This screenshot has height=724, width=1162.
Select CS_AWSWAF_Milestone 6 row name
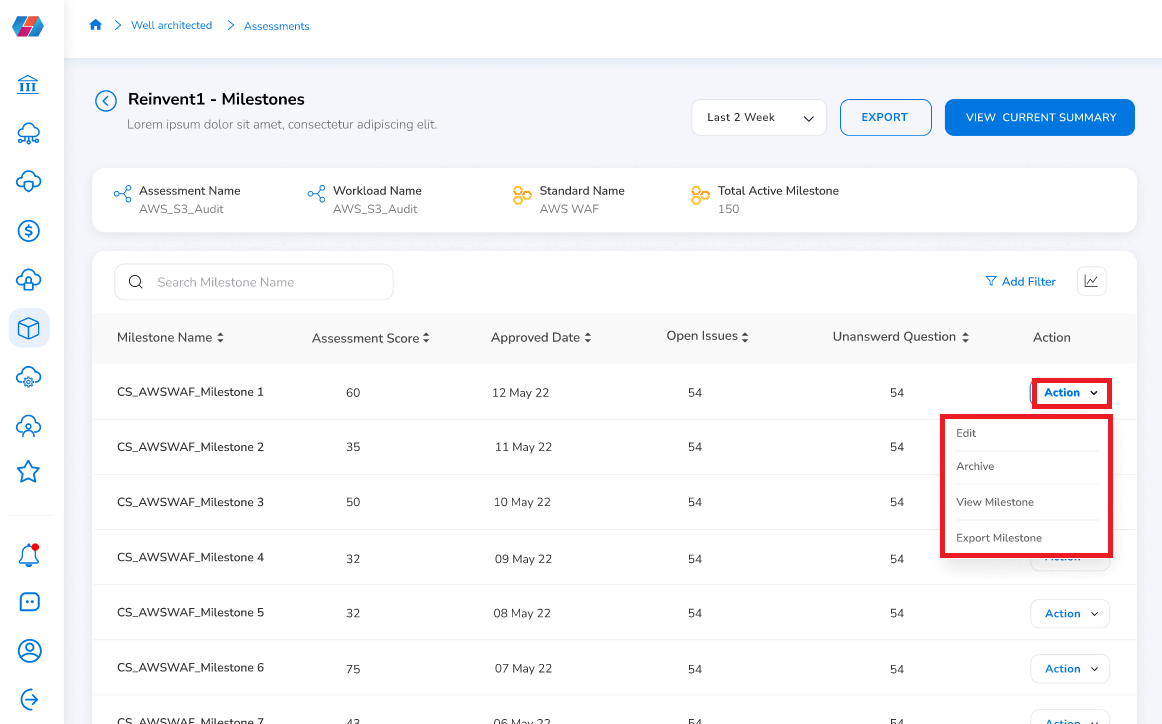pos(190,668)
